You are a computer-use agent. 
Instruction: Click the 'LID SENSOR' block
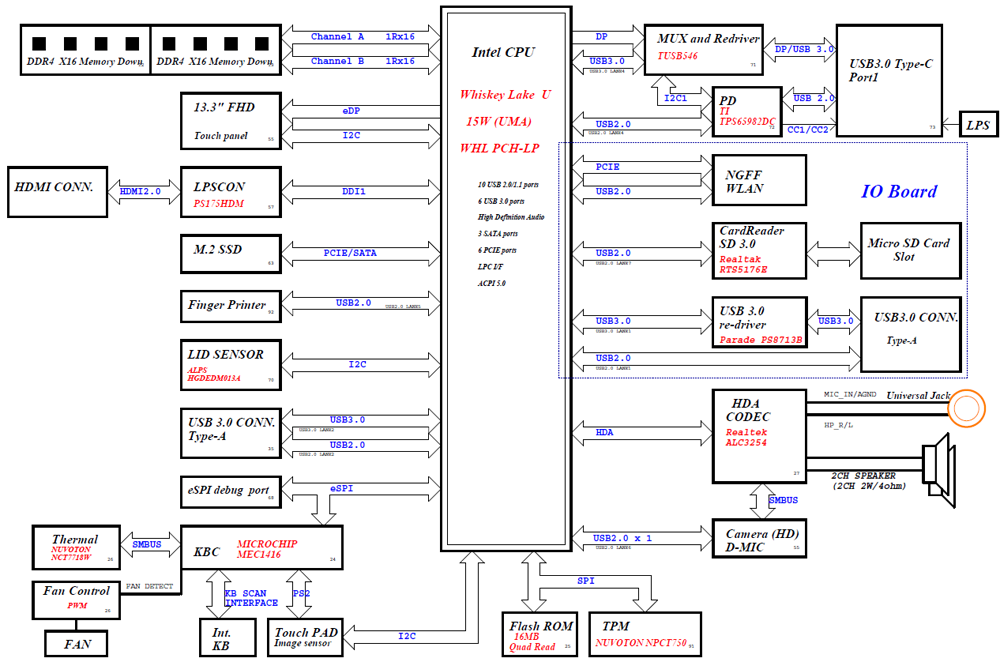point(231,365)
